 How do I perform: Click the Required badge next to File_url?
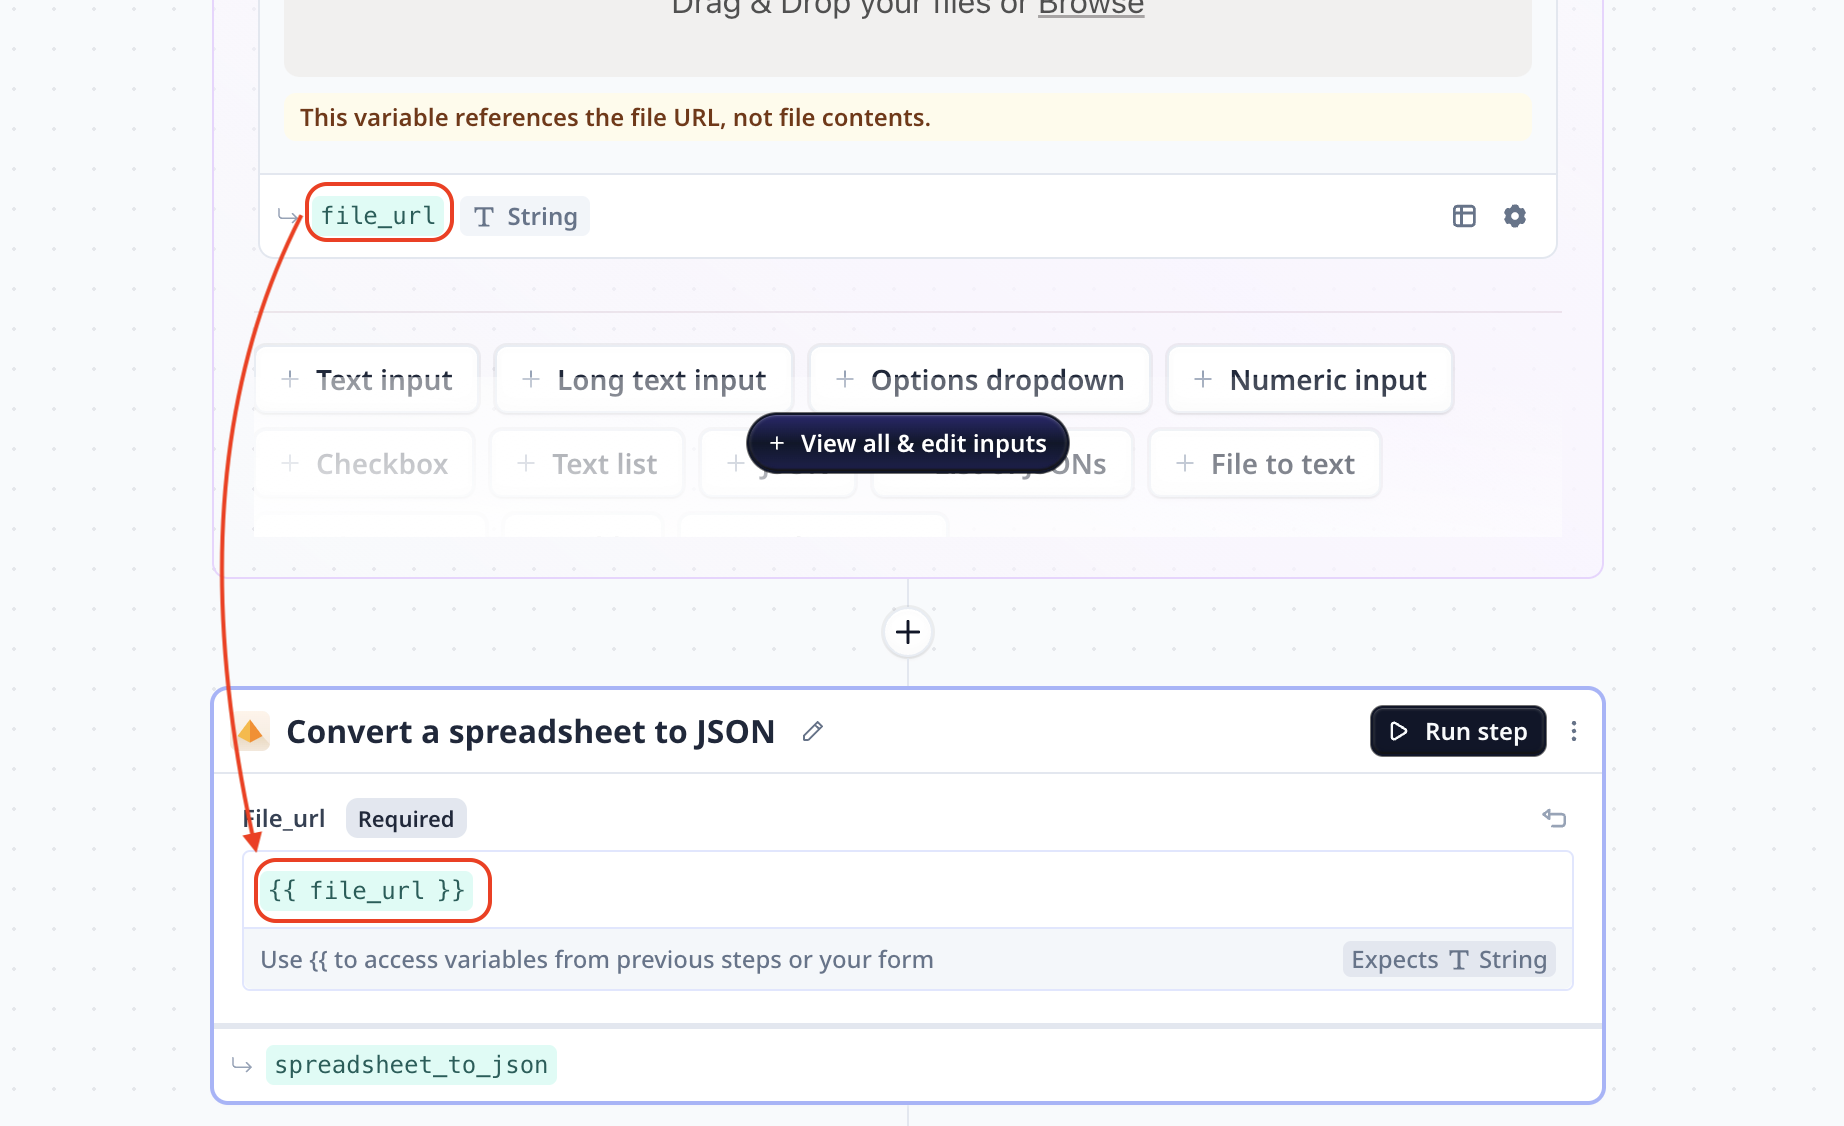(x=406, y=819)
